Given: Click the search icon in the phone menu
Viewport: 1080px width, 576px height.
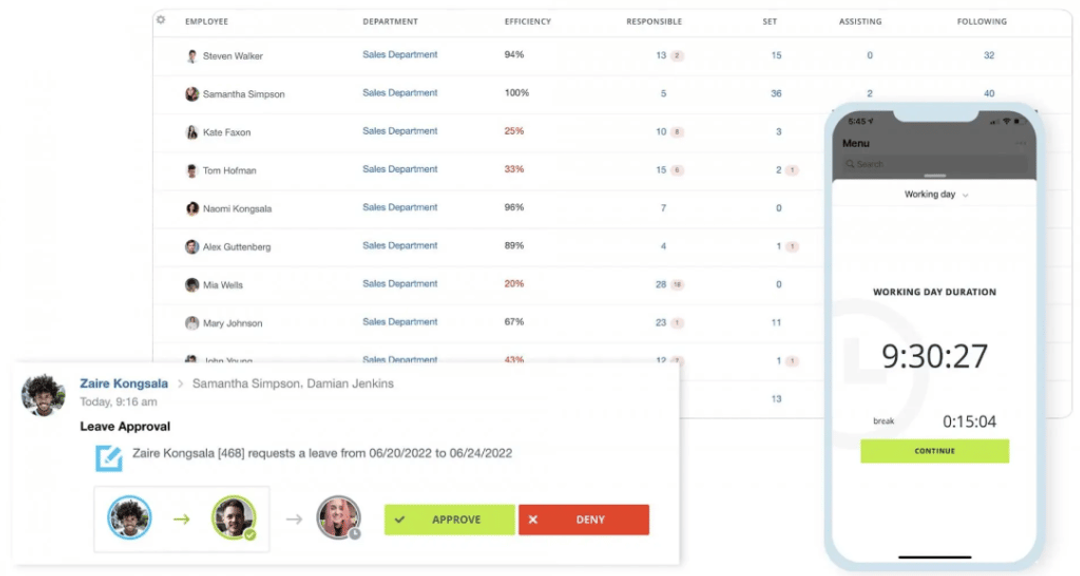Looking at the screenshot, I should (850, 162).
